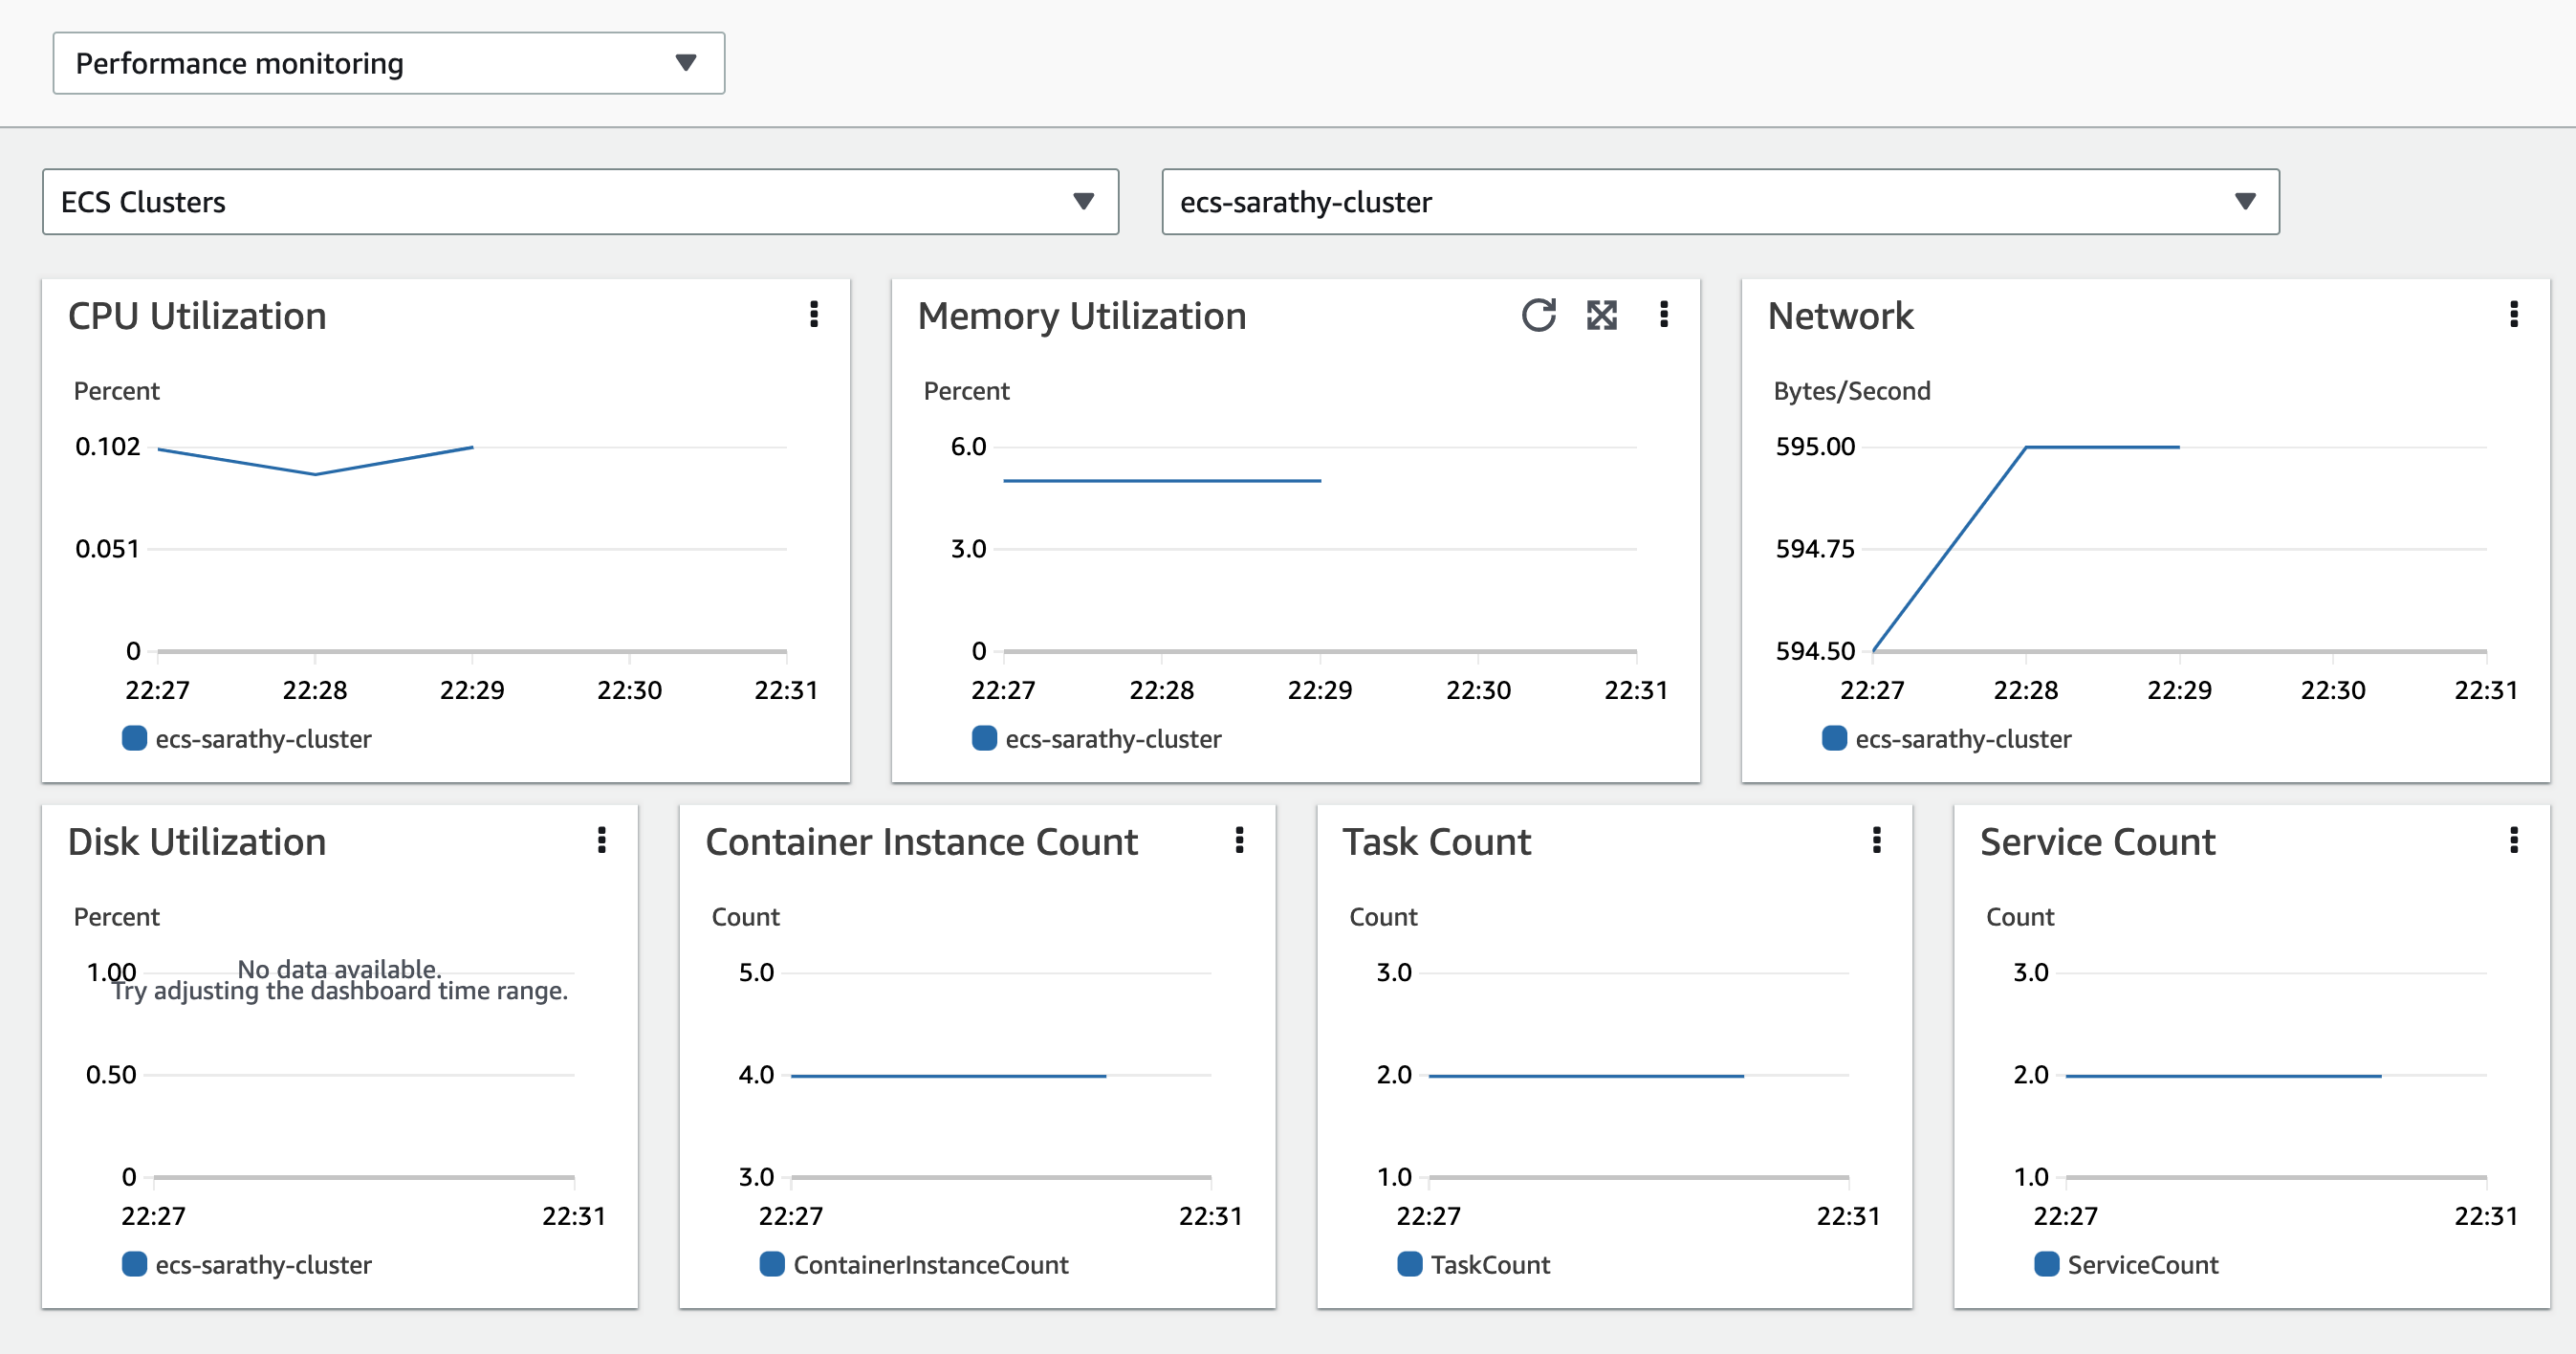Viewport: 2576px width, 1354px height.
Task: Click the 'No data available.' message
Action: (339, 968)
